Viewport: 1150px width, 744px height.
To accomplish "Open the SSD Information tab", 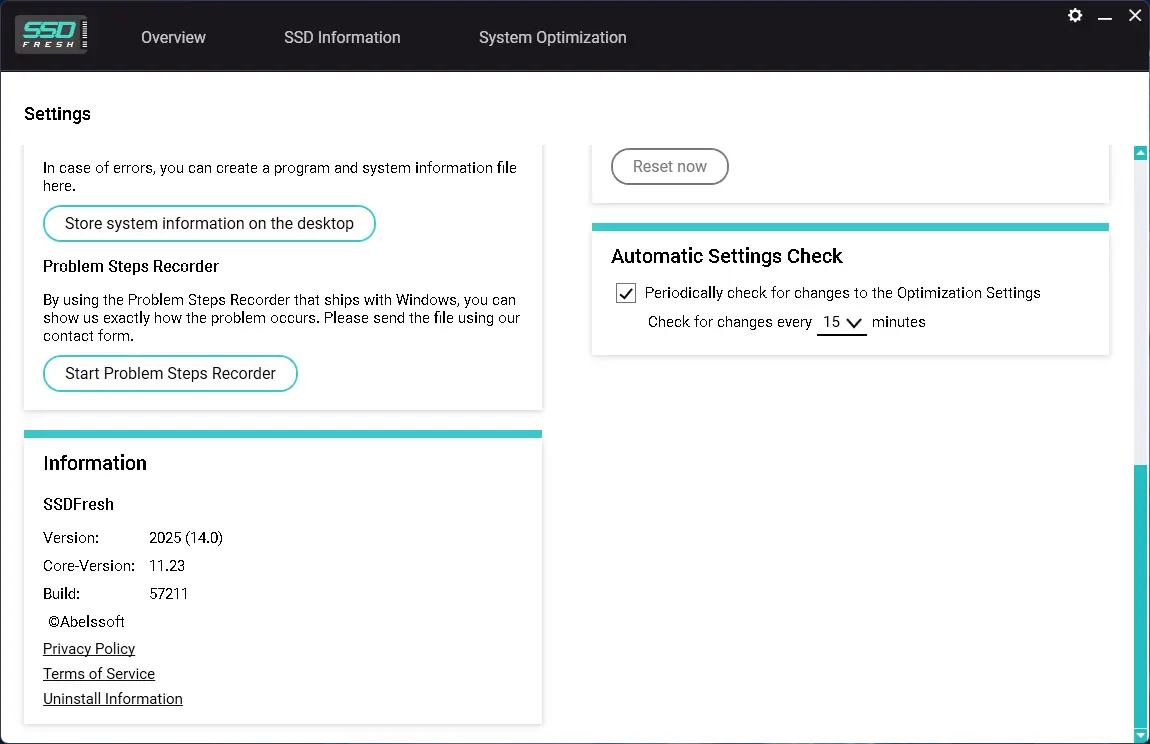I will coord(342,37).
